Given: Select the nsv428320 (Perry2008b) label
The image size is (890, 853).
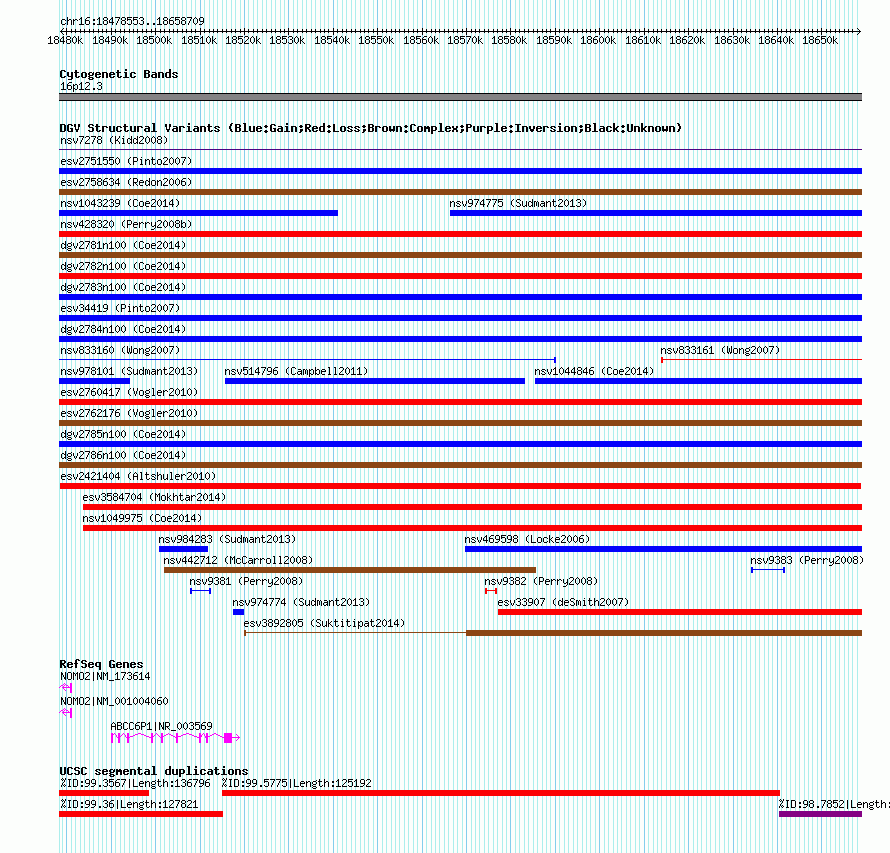Looking at the screenshot, I should pyautogui.click(x=126, y=224).
